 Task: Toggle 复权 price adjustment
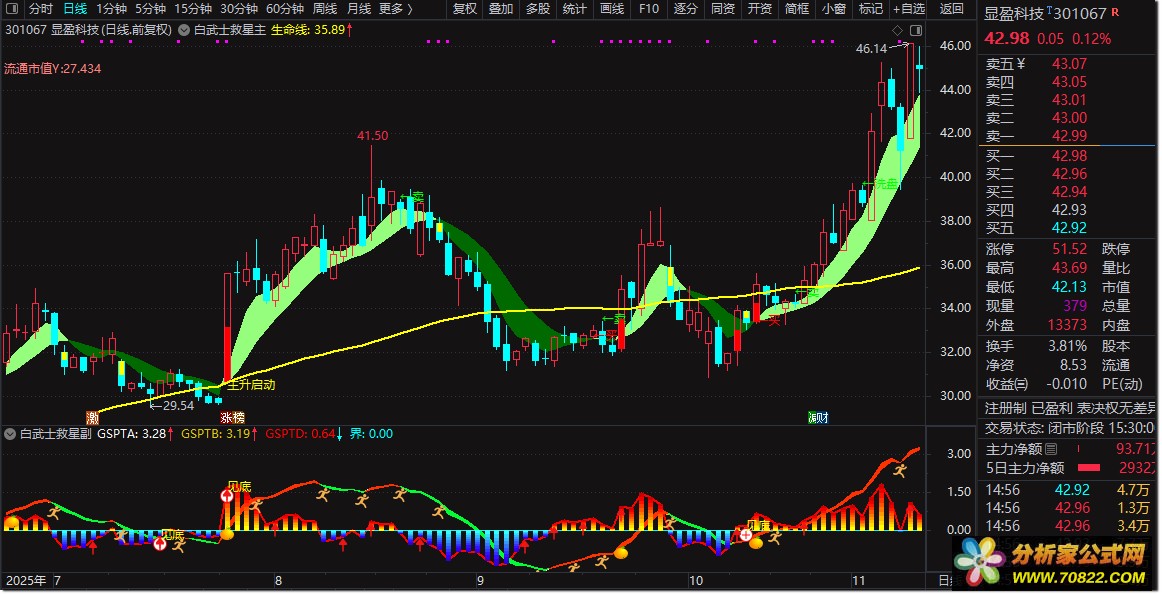pos(465,9)
